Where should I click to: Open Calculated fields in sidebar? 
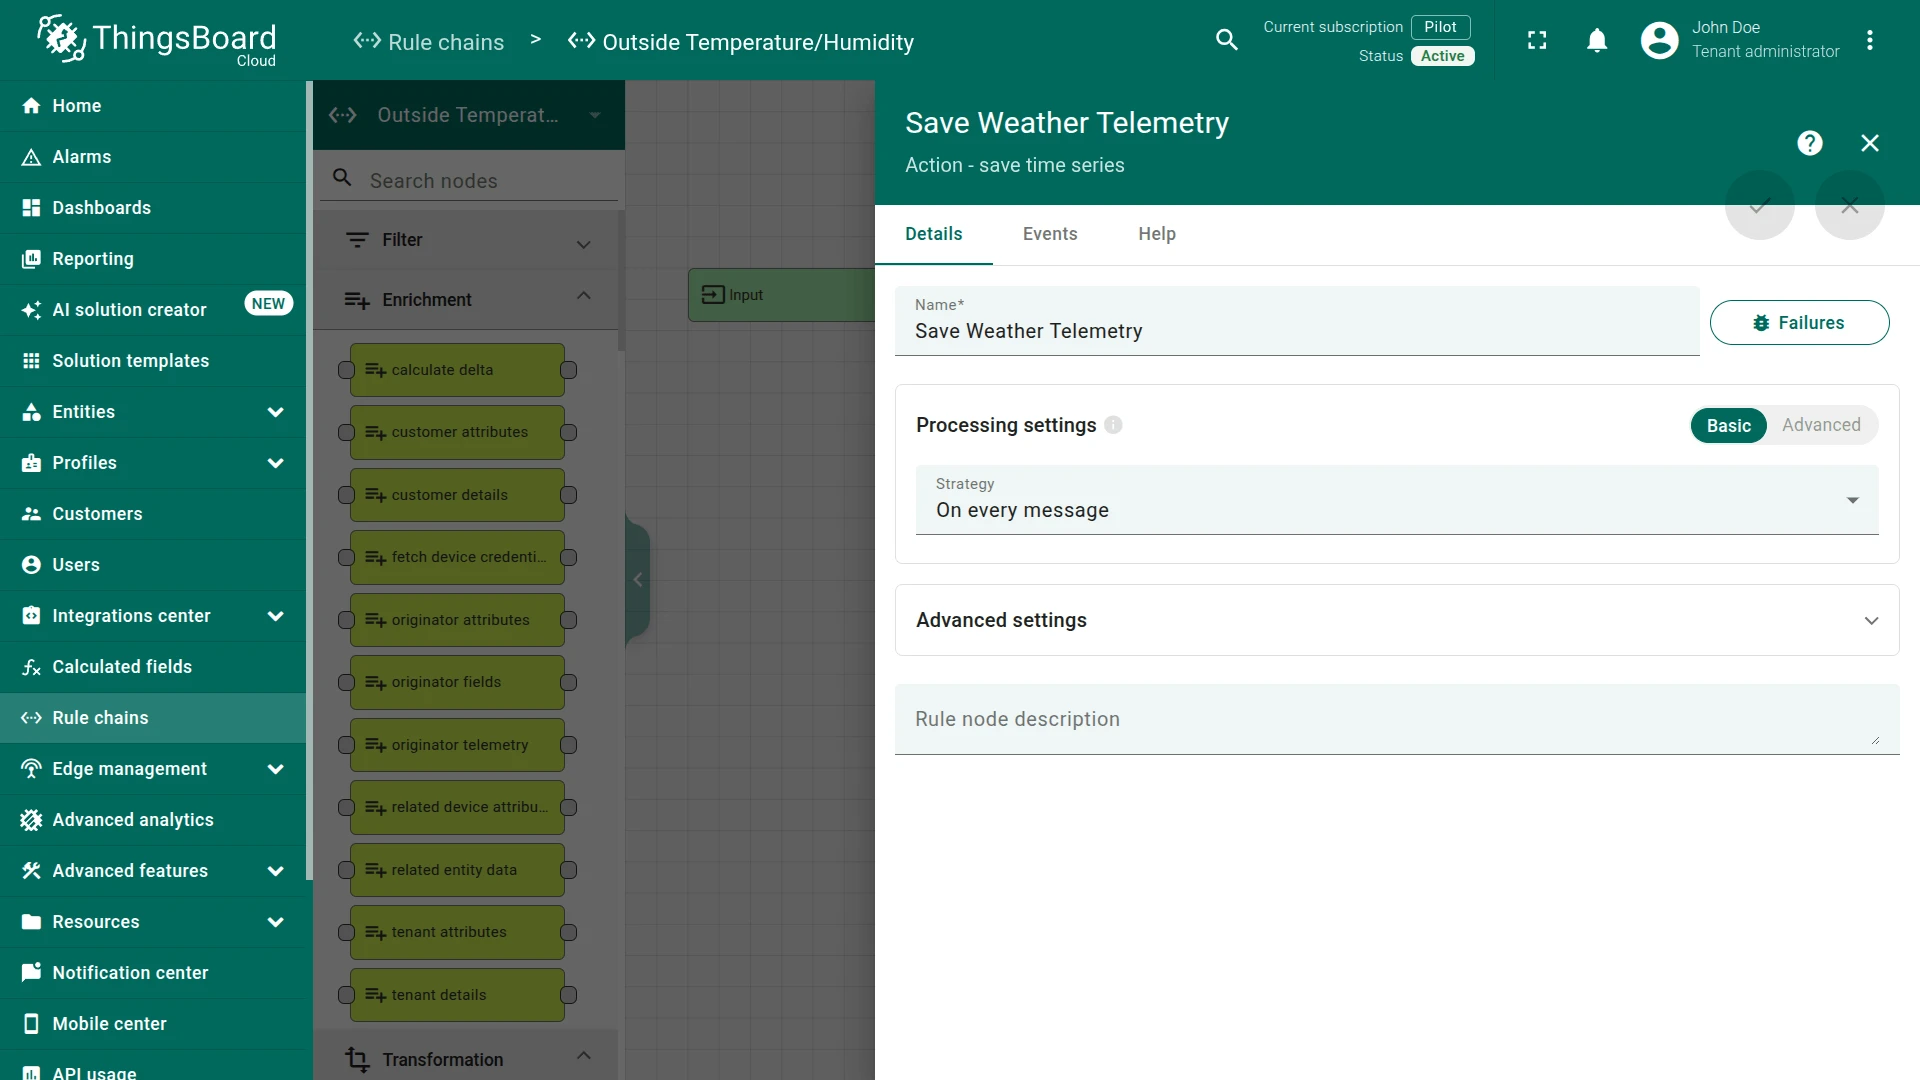click(x=153, y=667)
